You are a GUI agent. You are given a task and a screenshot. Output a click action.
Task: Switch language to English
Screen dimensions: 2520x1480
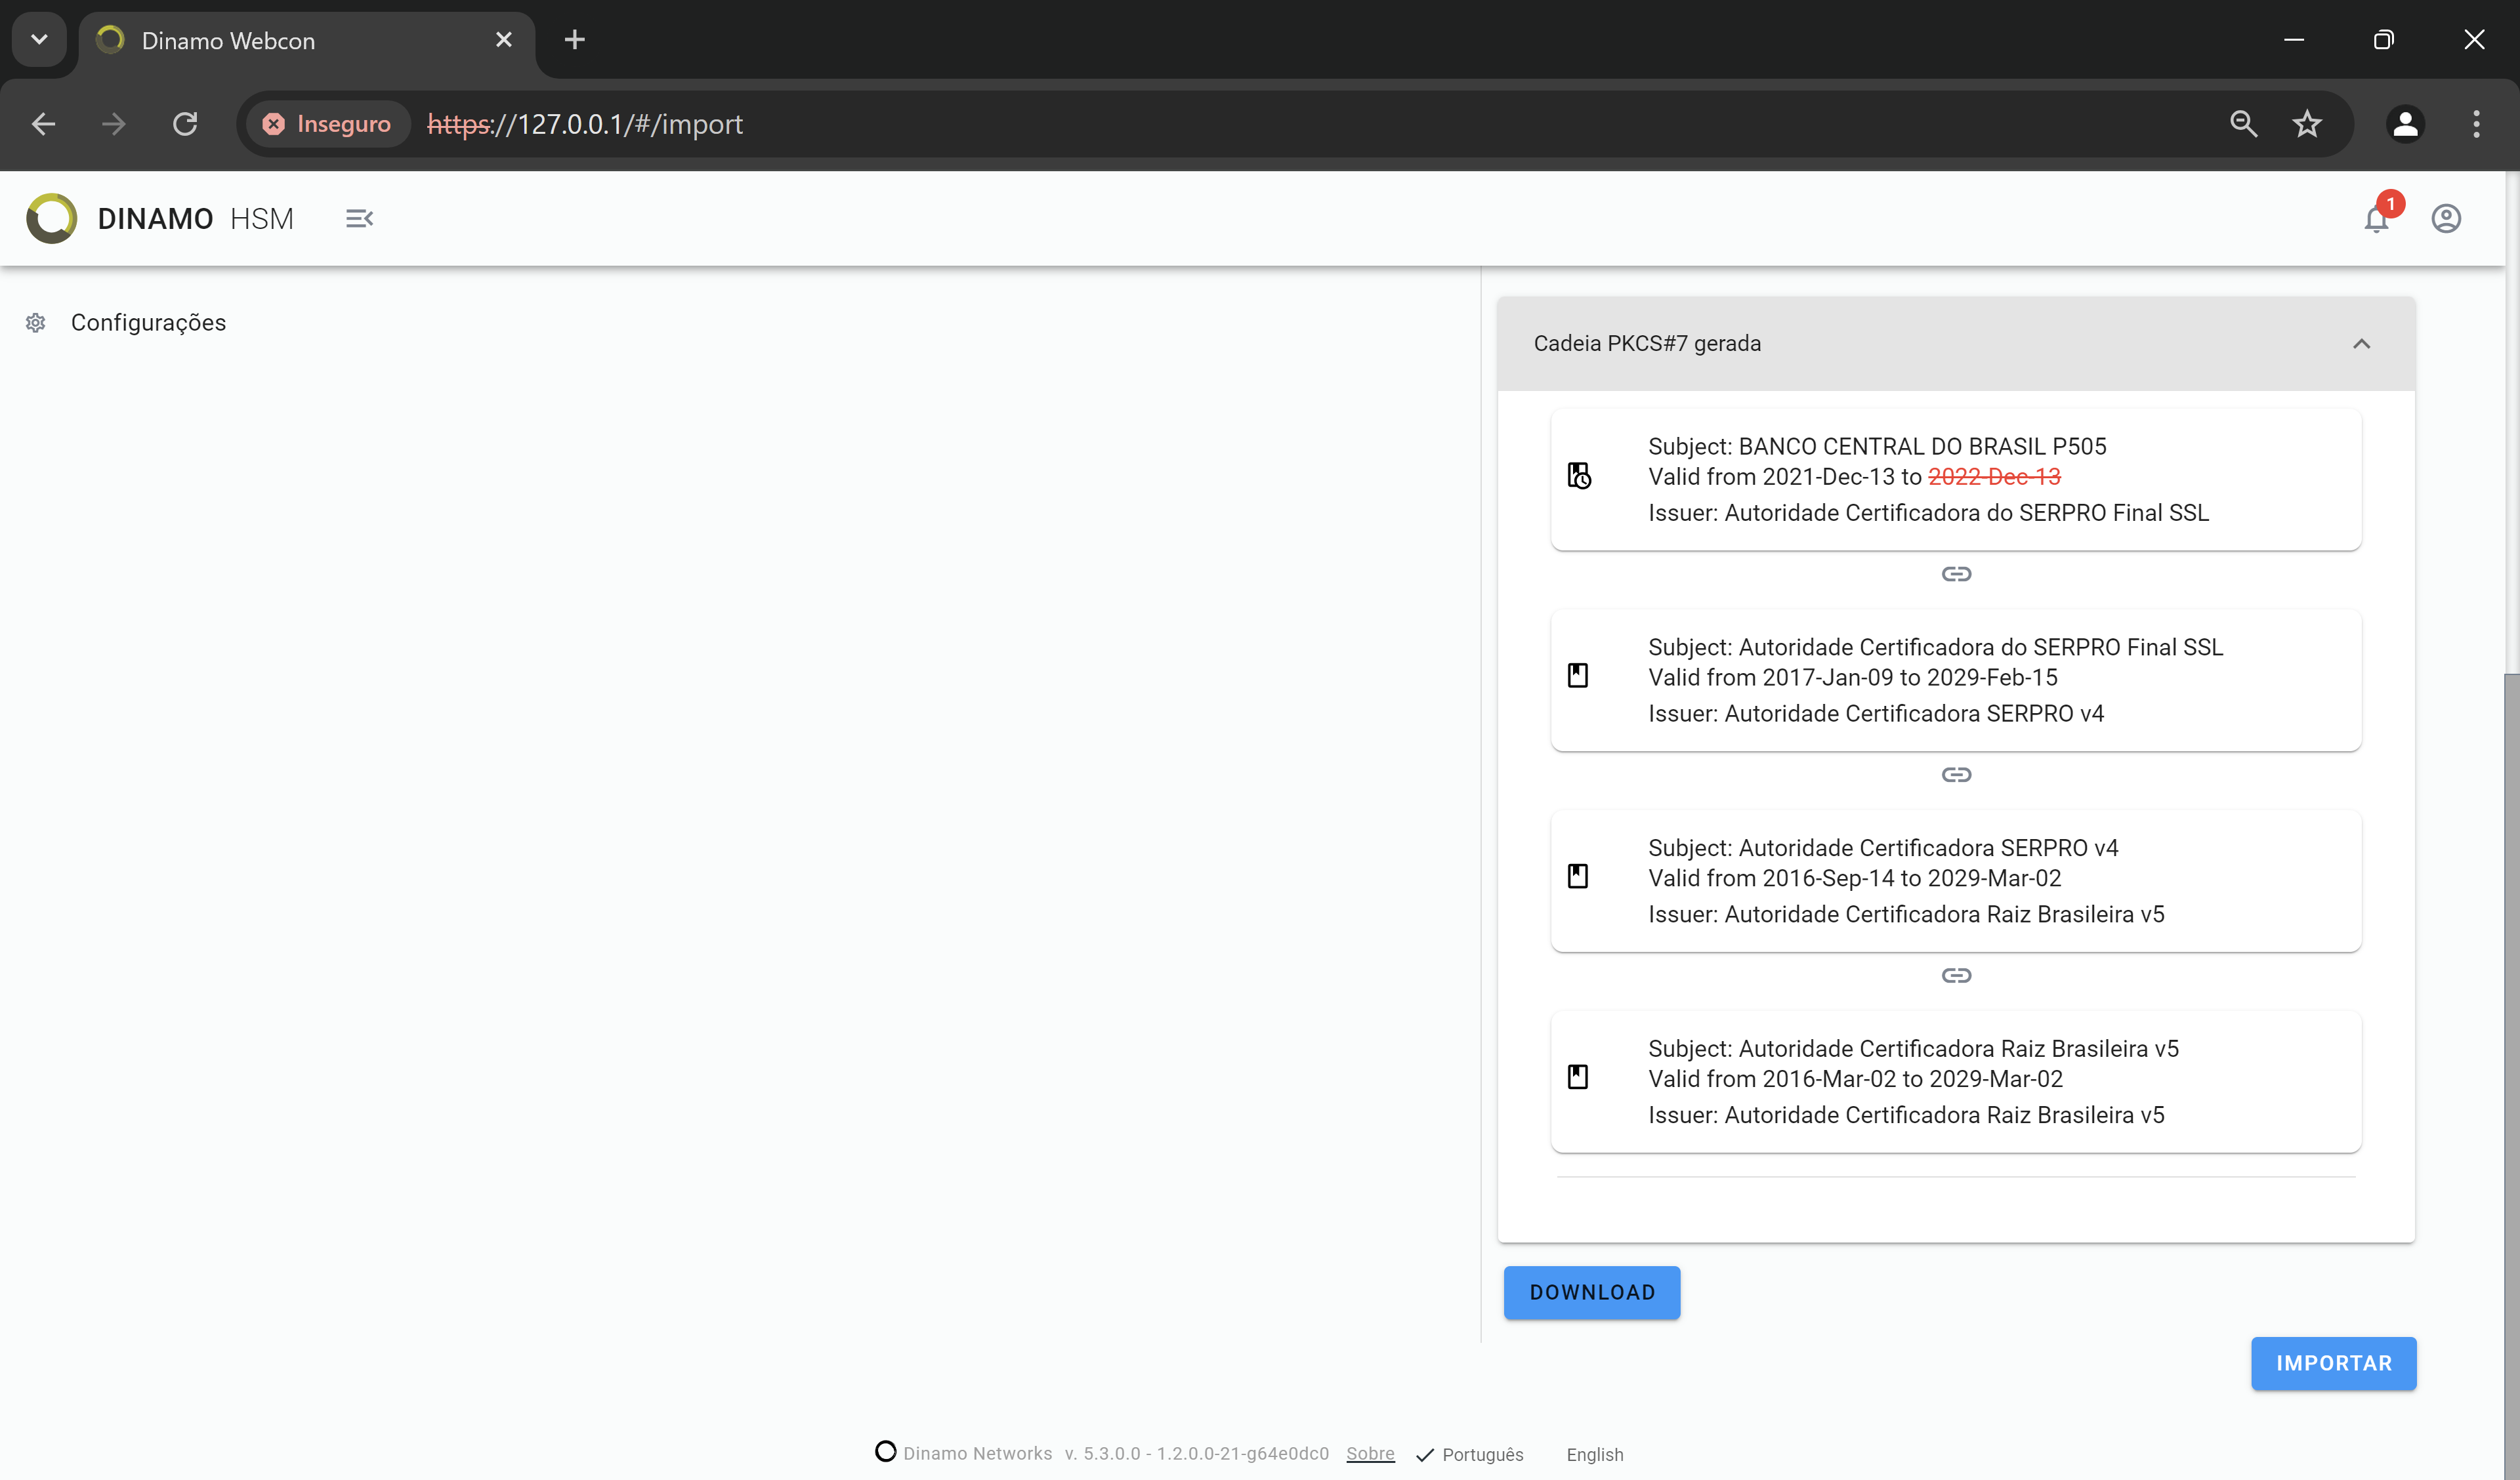click(1594, 1455)
